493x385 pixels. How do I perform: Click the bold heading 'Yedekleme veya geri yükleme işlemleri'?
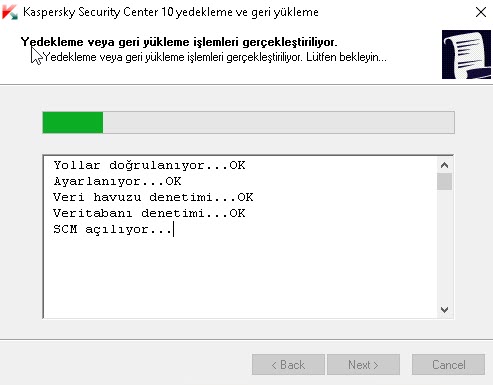click(x=130, y=42)
